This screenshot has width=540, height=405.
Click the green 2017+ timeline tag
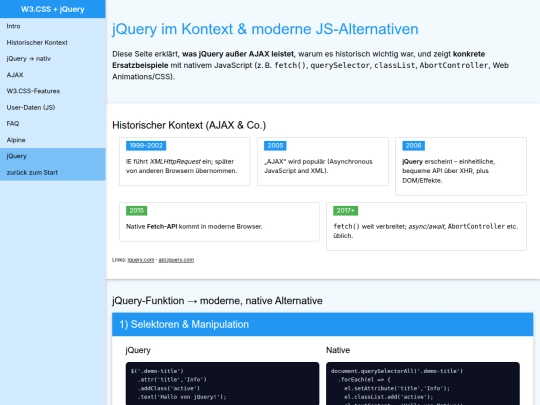[x=345, y=211]
